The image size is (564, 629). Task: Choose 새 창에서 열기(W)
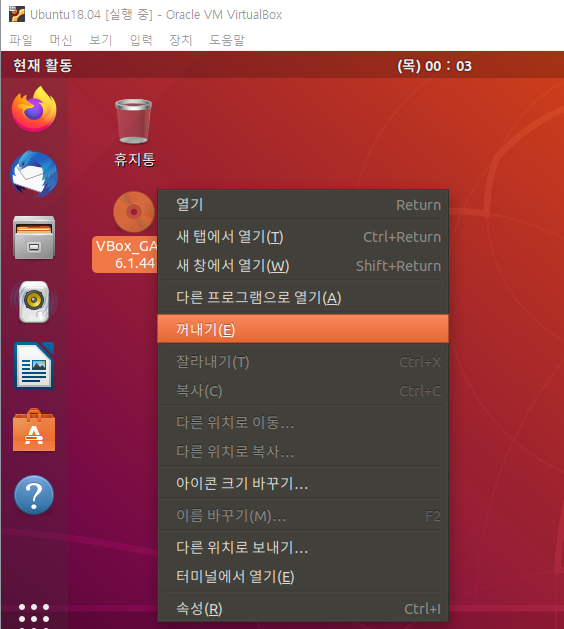303,265
